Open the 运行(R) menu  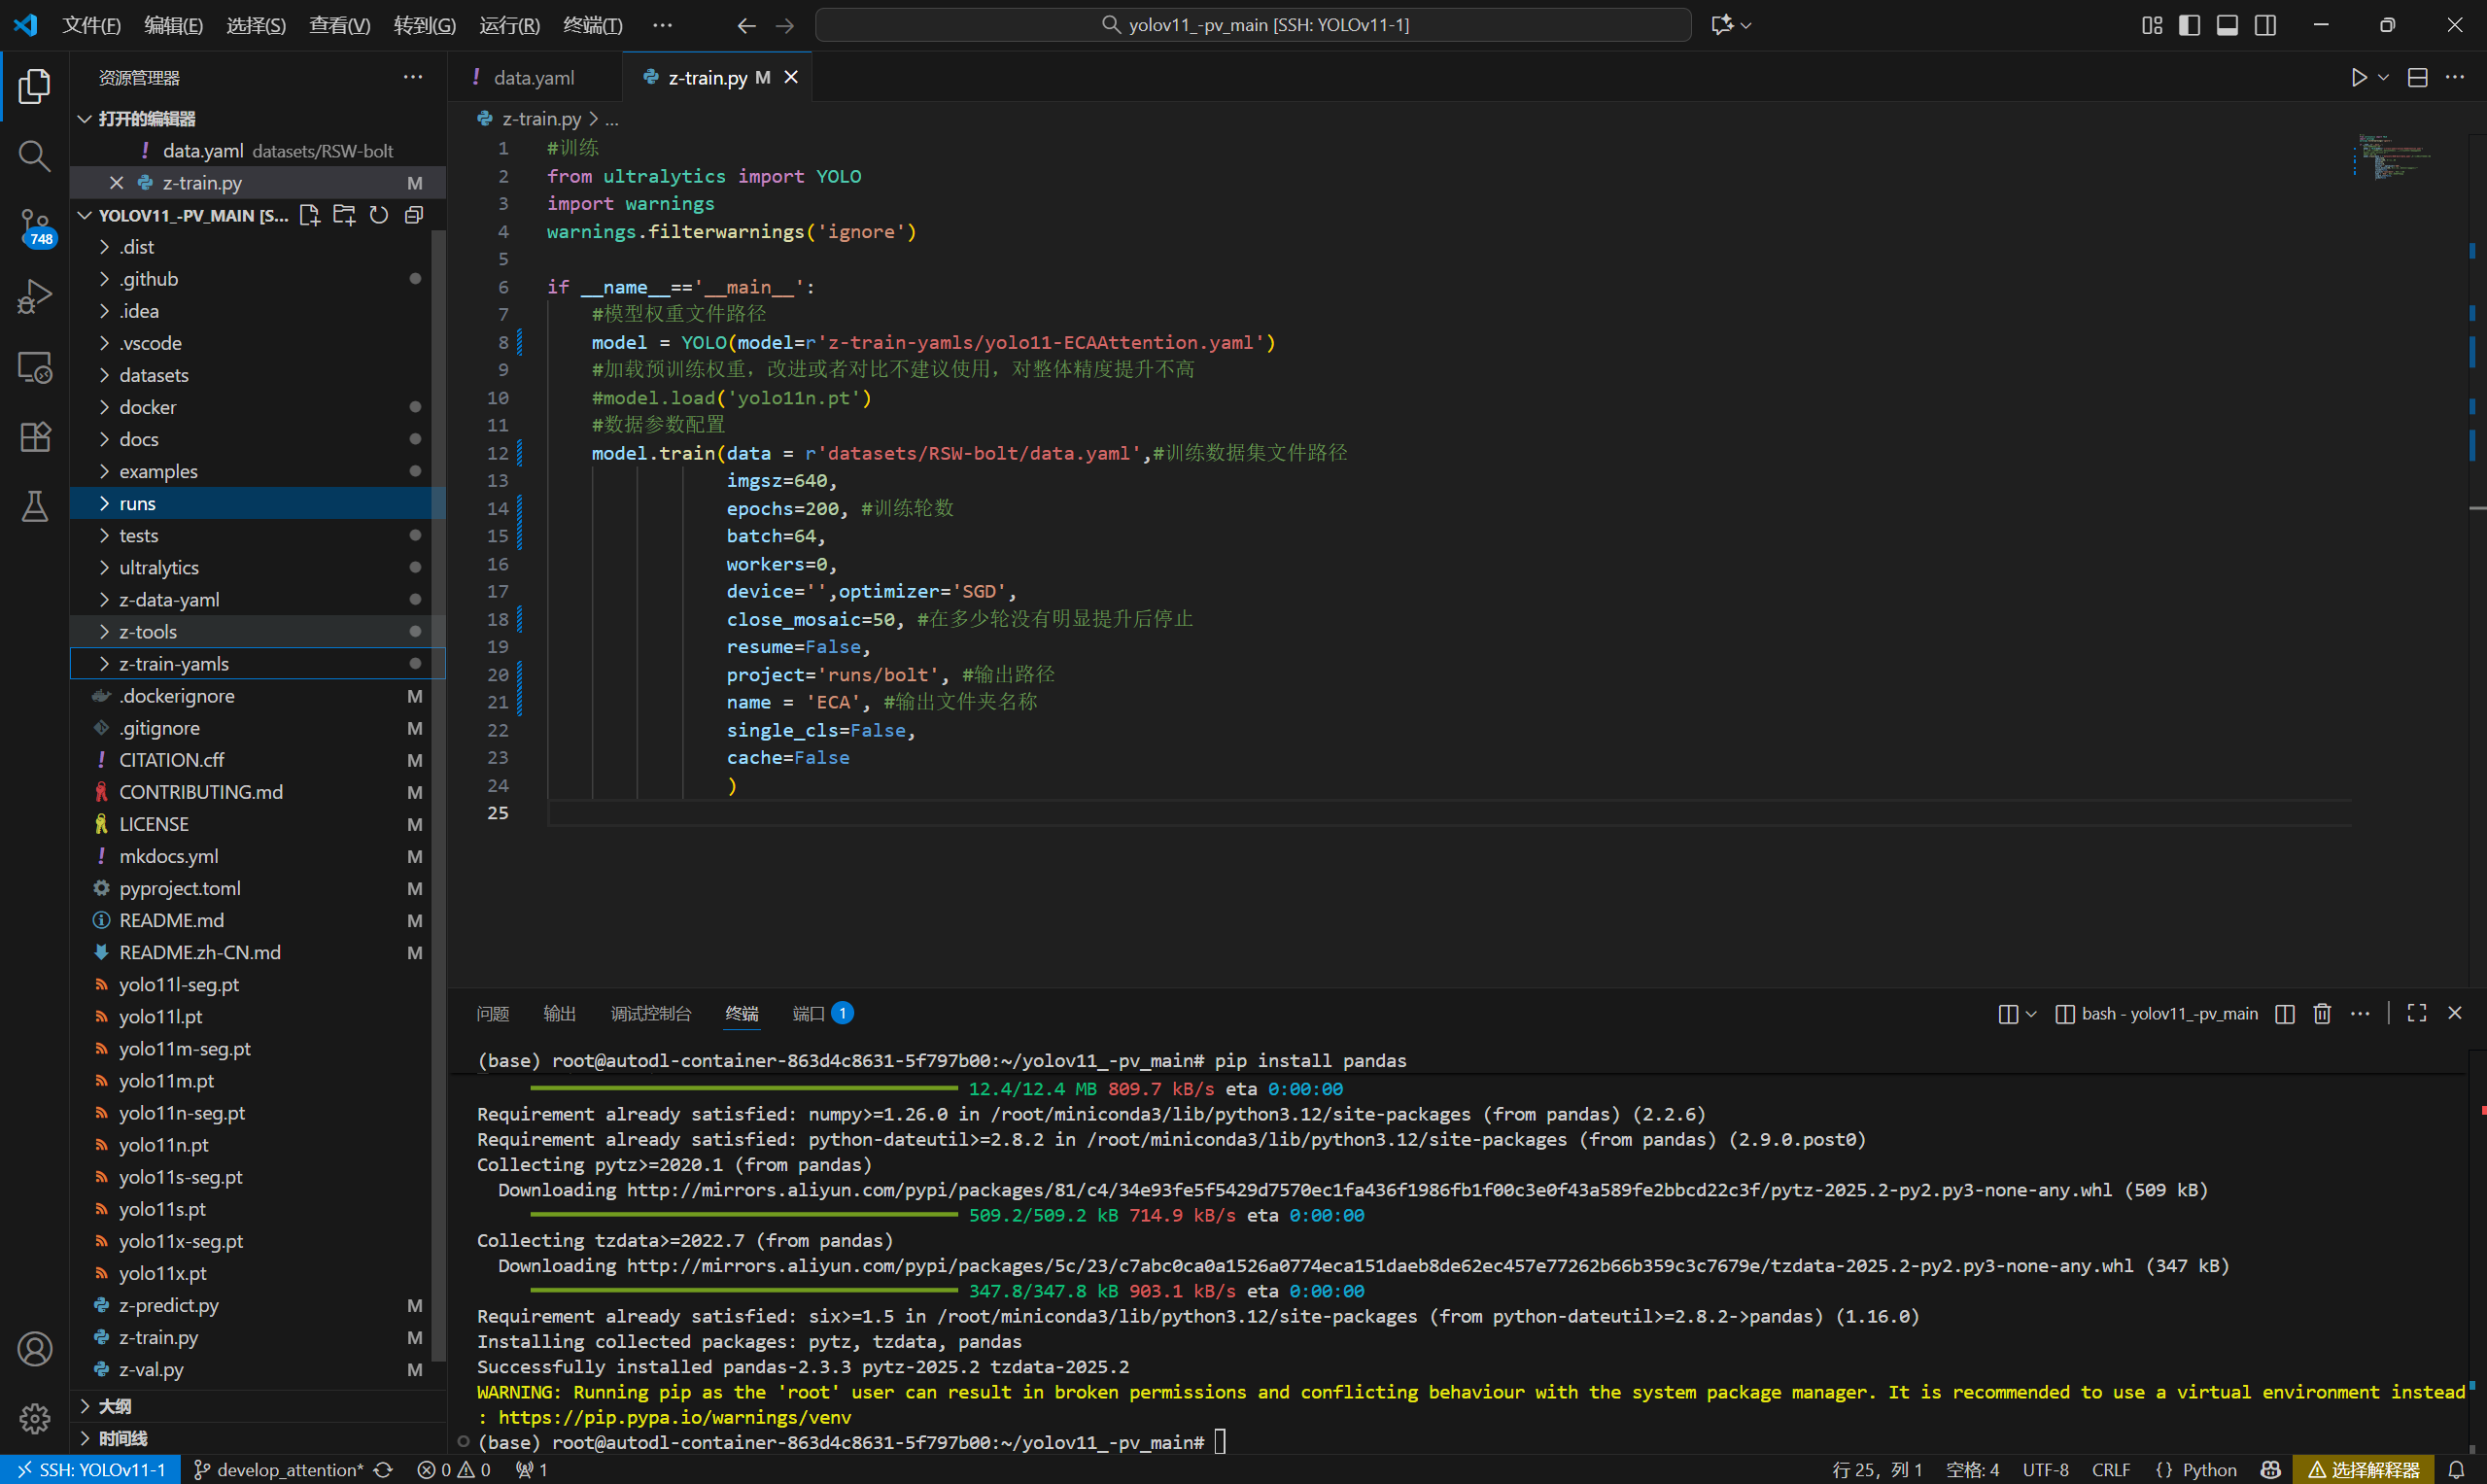pyautogui.click(x=508, y=25)
